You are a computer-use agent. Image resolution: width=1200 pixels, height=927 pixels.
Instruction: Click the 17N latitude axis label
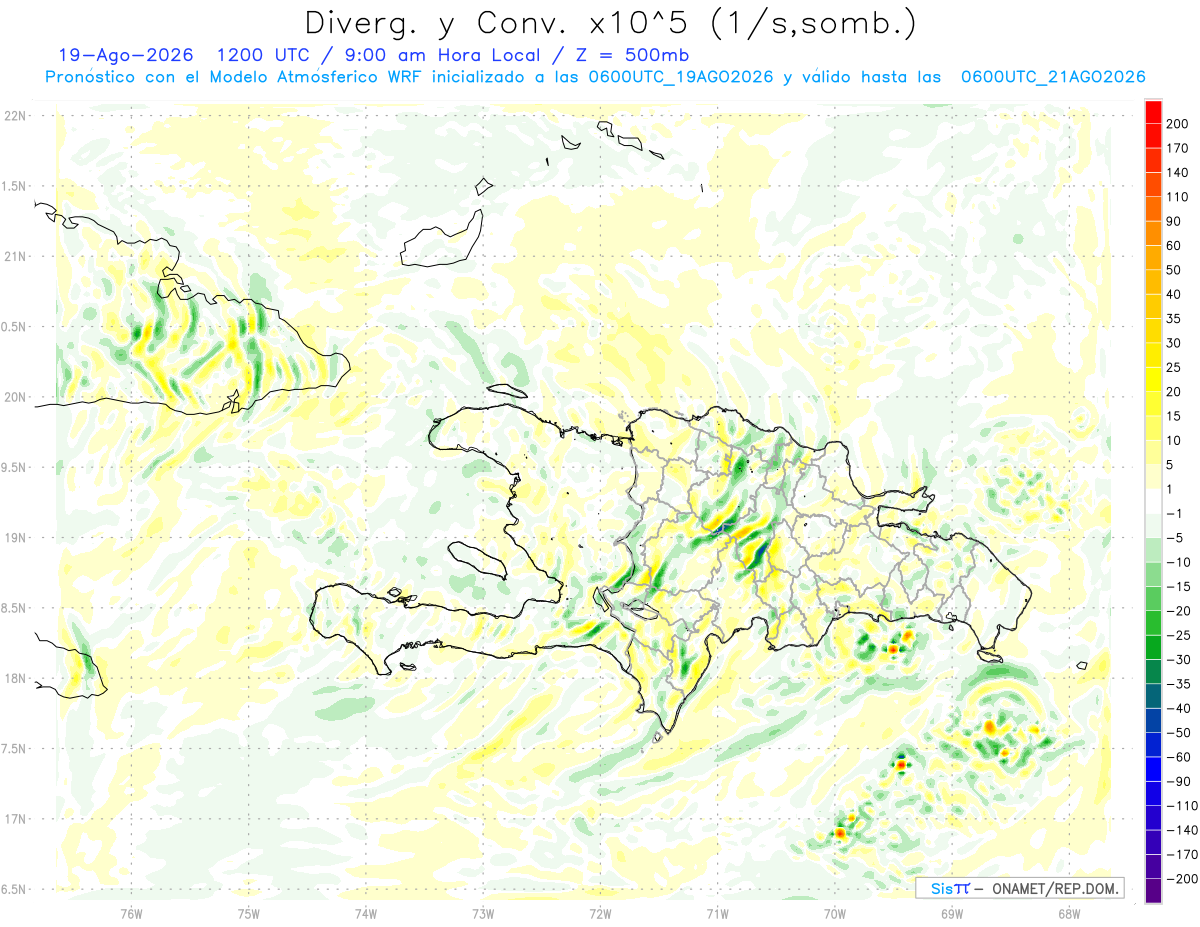15,820
